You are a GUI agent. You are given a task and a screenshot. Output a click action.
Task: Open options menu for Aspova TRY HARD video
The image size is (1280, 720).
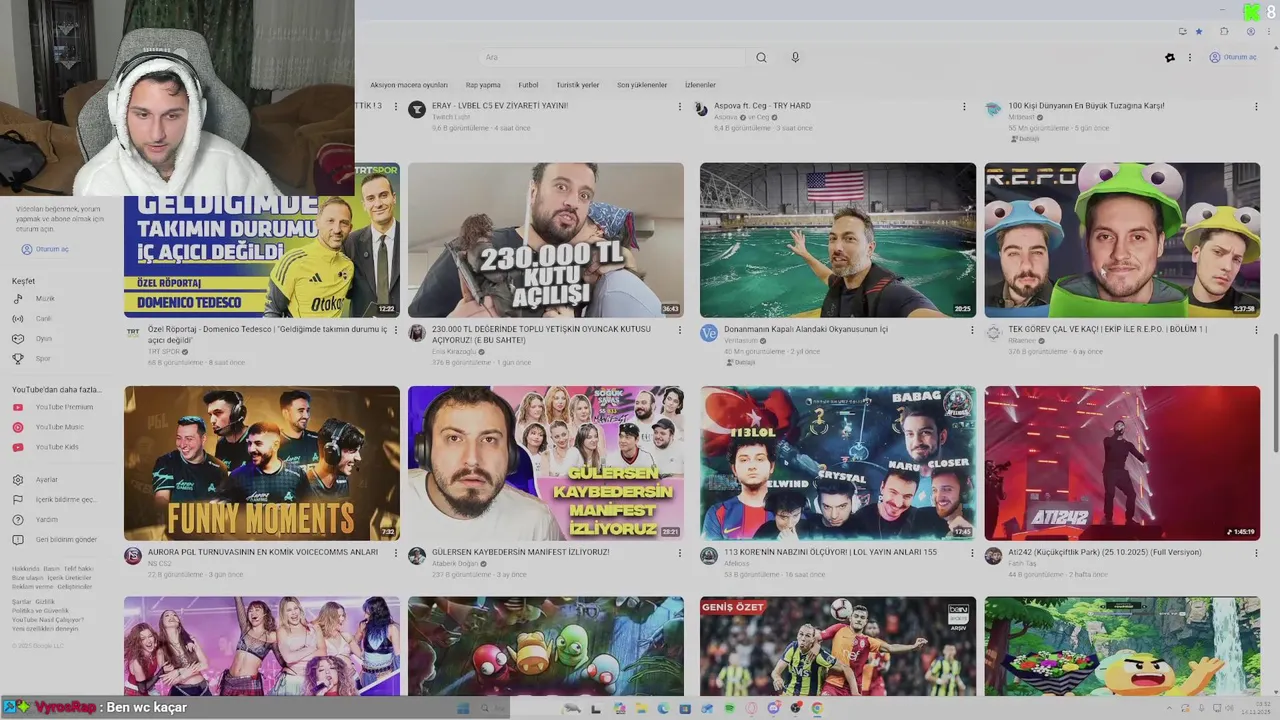[964, 106]
